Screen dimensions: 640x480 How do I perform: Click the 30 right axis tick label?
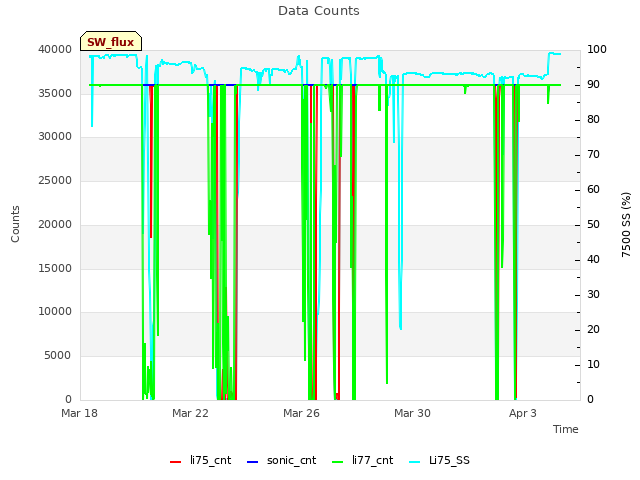pyautogui.click(x=593, y=295)
